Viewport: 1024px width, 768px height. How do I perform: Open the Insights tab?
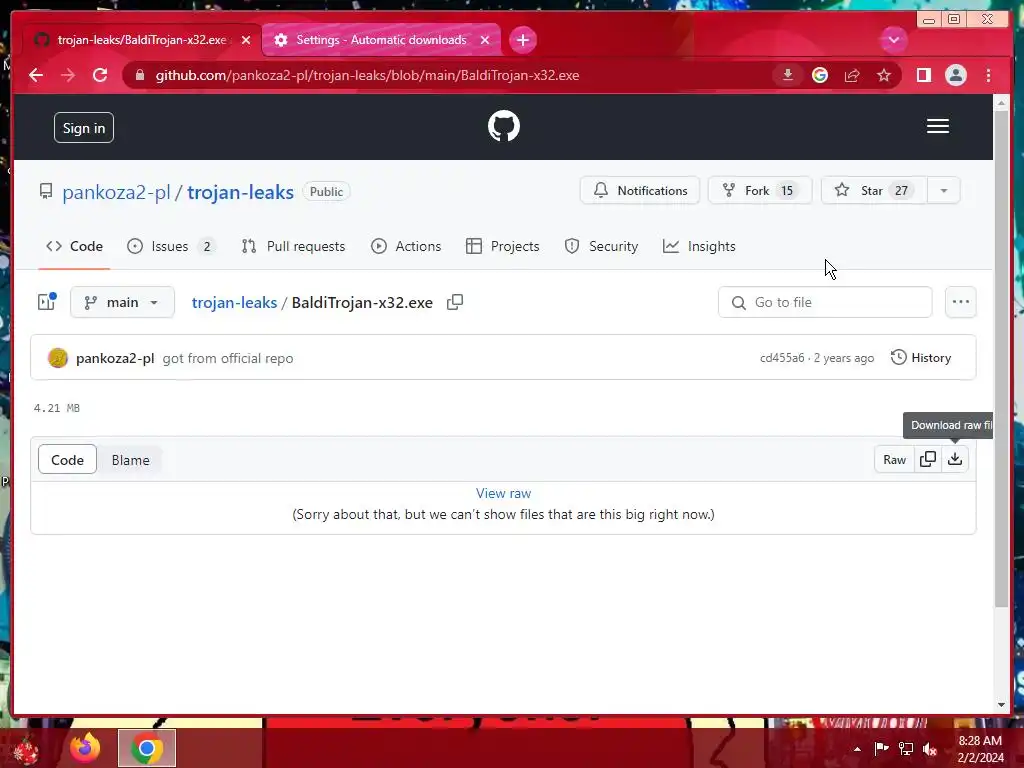pyautogui.click(x=699, y=246)
